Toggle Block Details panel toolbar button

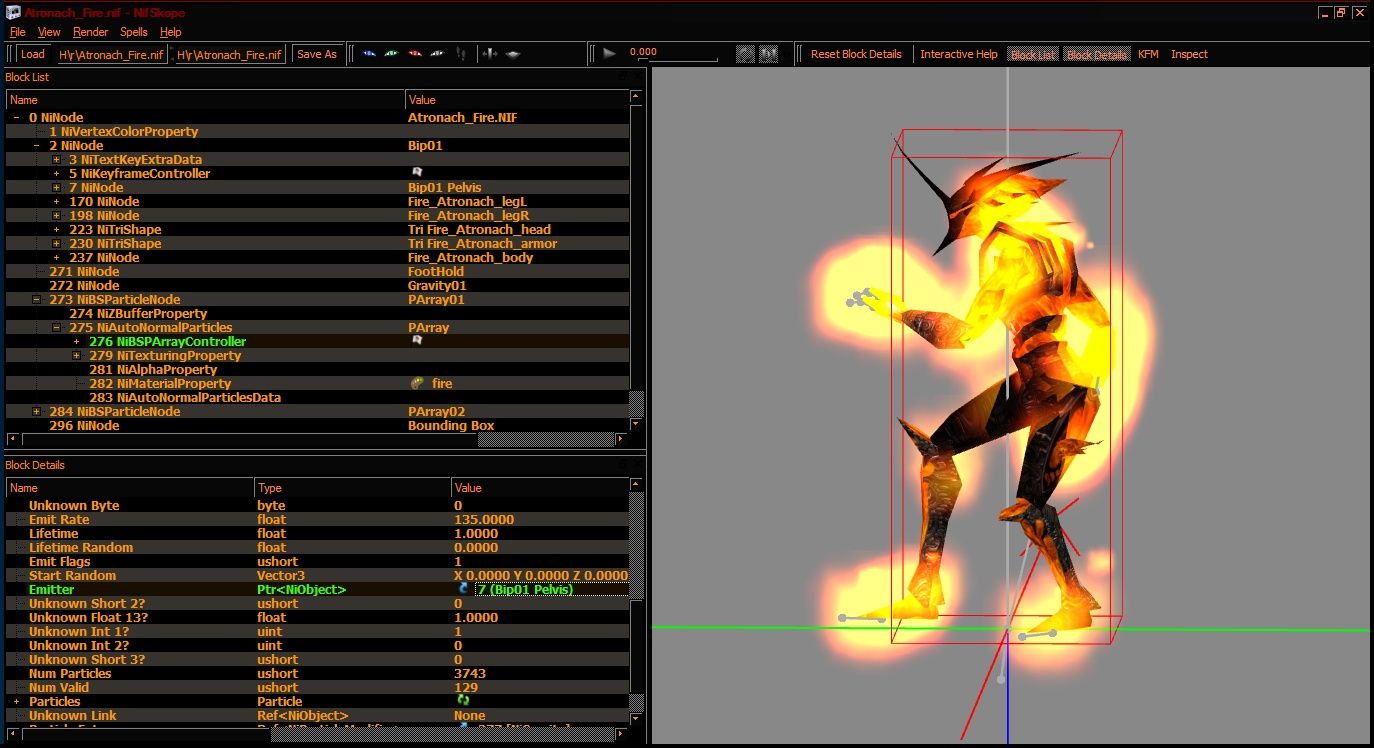pos(1097,54)
